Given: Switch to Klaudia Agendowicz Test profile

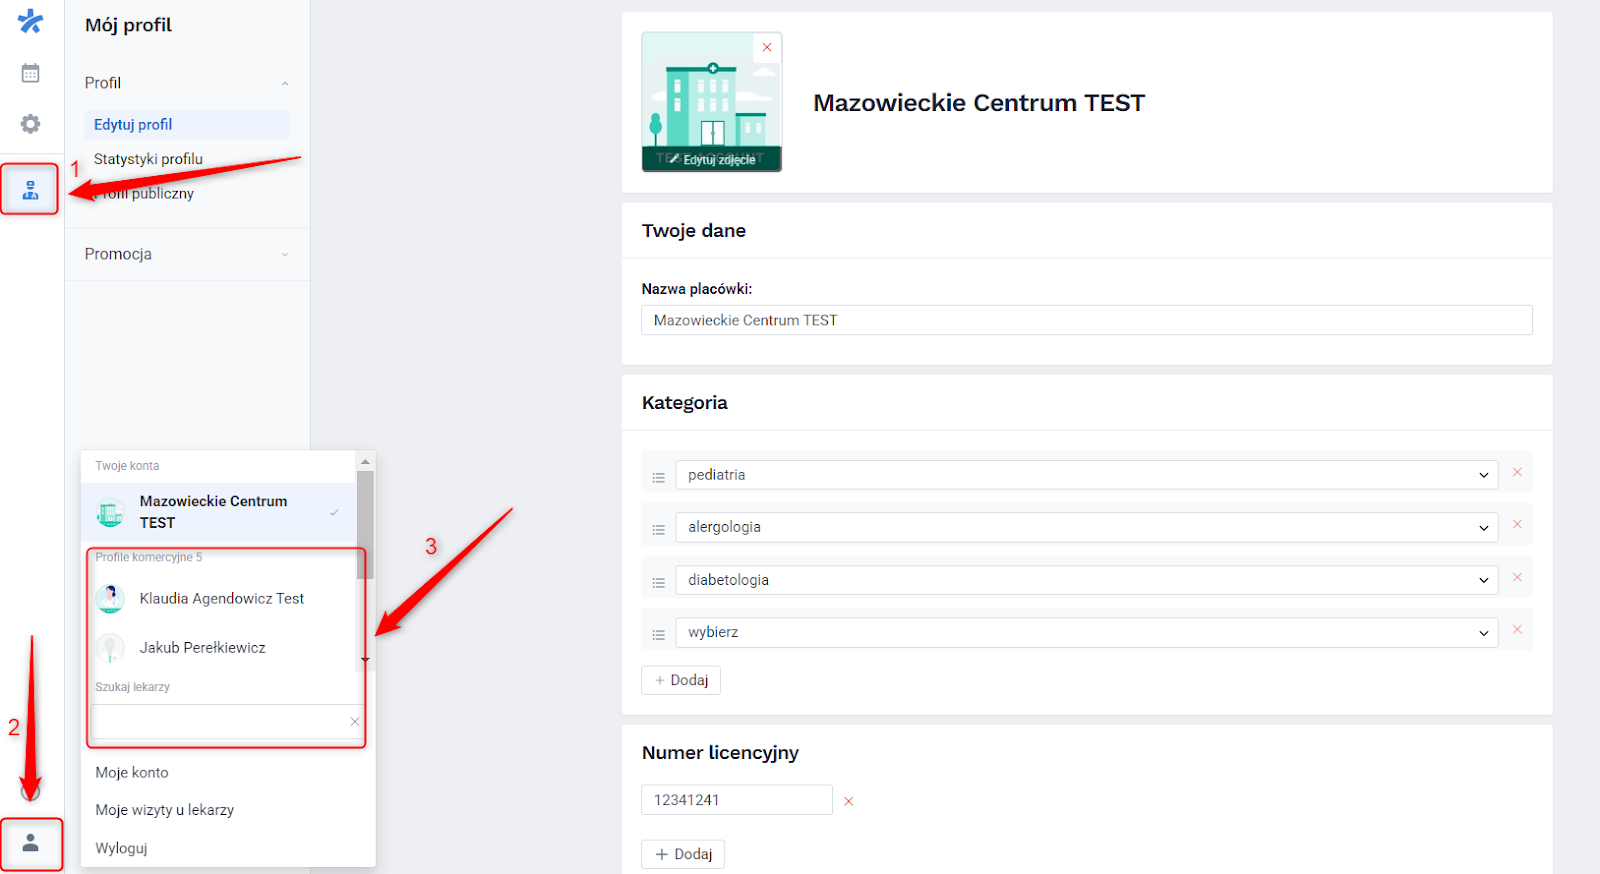Looking at the screenshot, I should pos(221,599).
